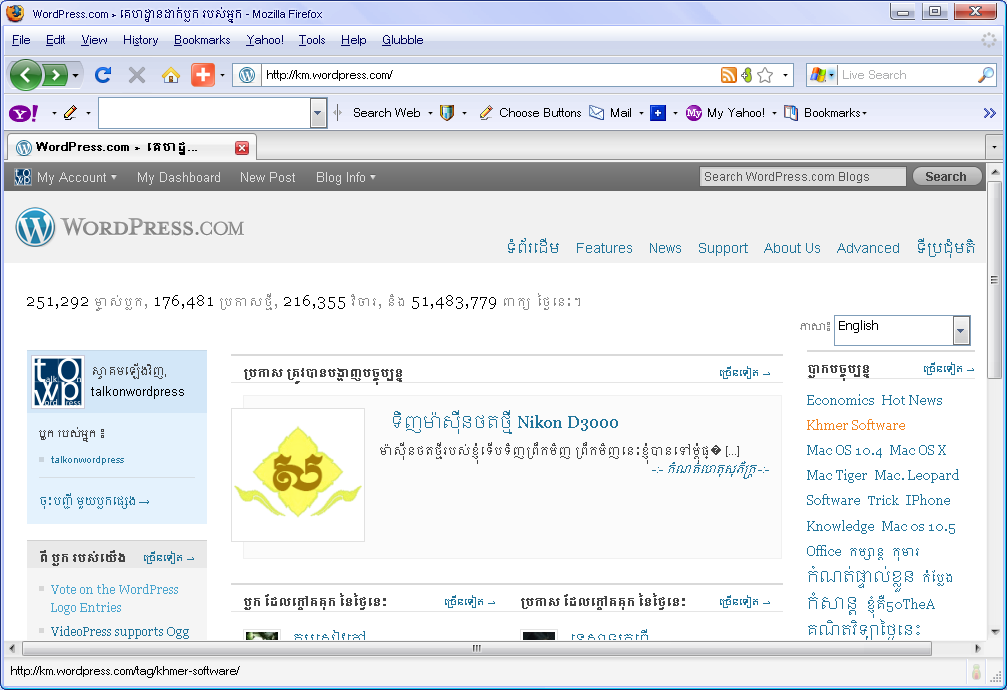The height and width of the screenshot is (690, 1007).
Task: Click the green icon beside the RSS feed
Action: (x=746, y=75)
